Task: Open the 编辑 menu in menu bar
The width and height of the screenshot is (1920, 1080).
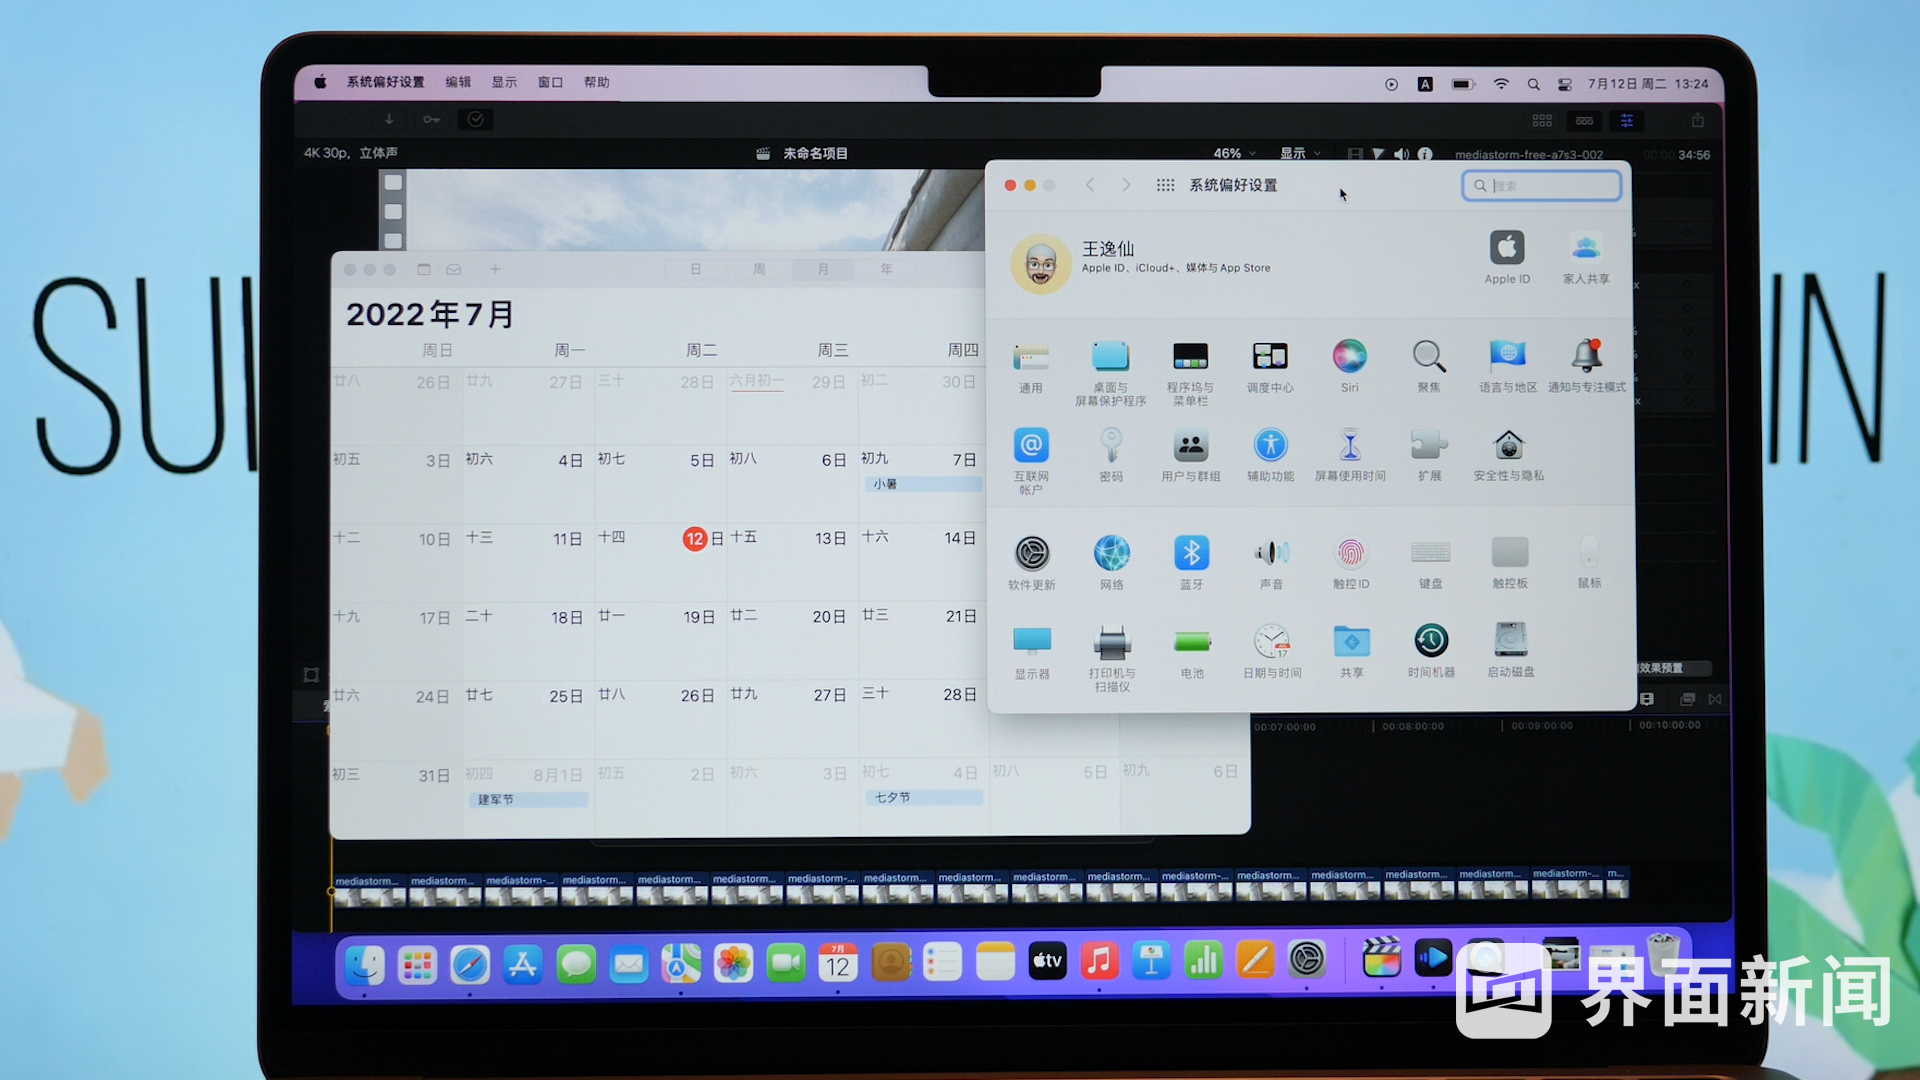Action: pyautogui.click(x=458, y=82)
